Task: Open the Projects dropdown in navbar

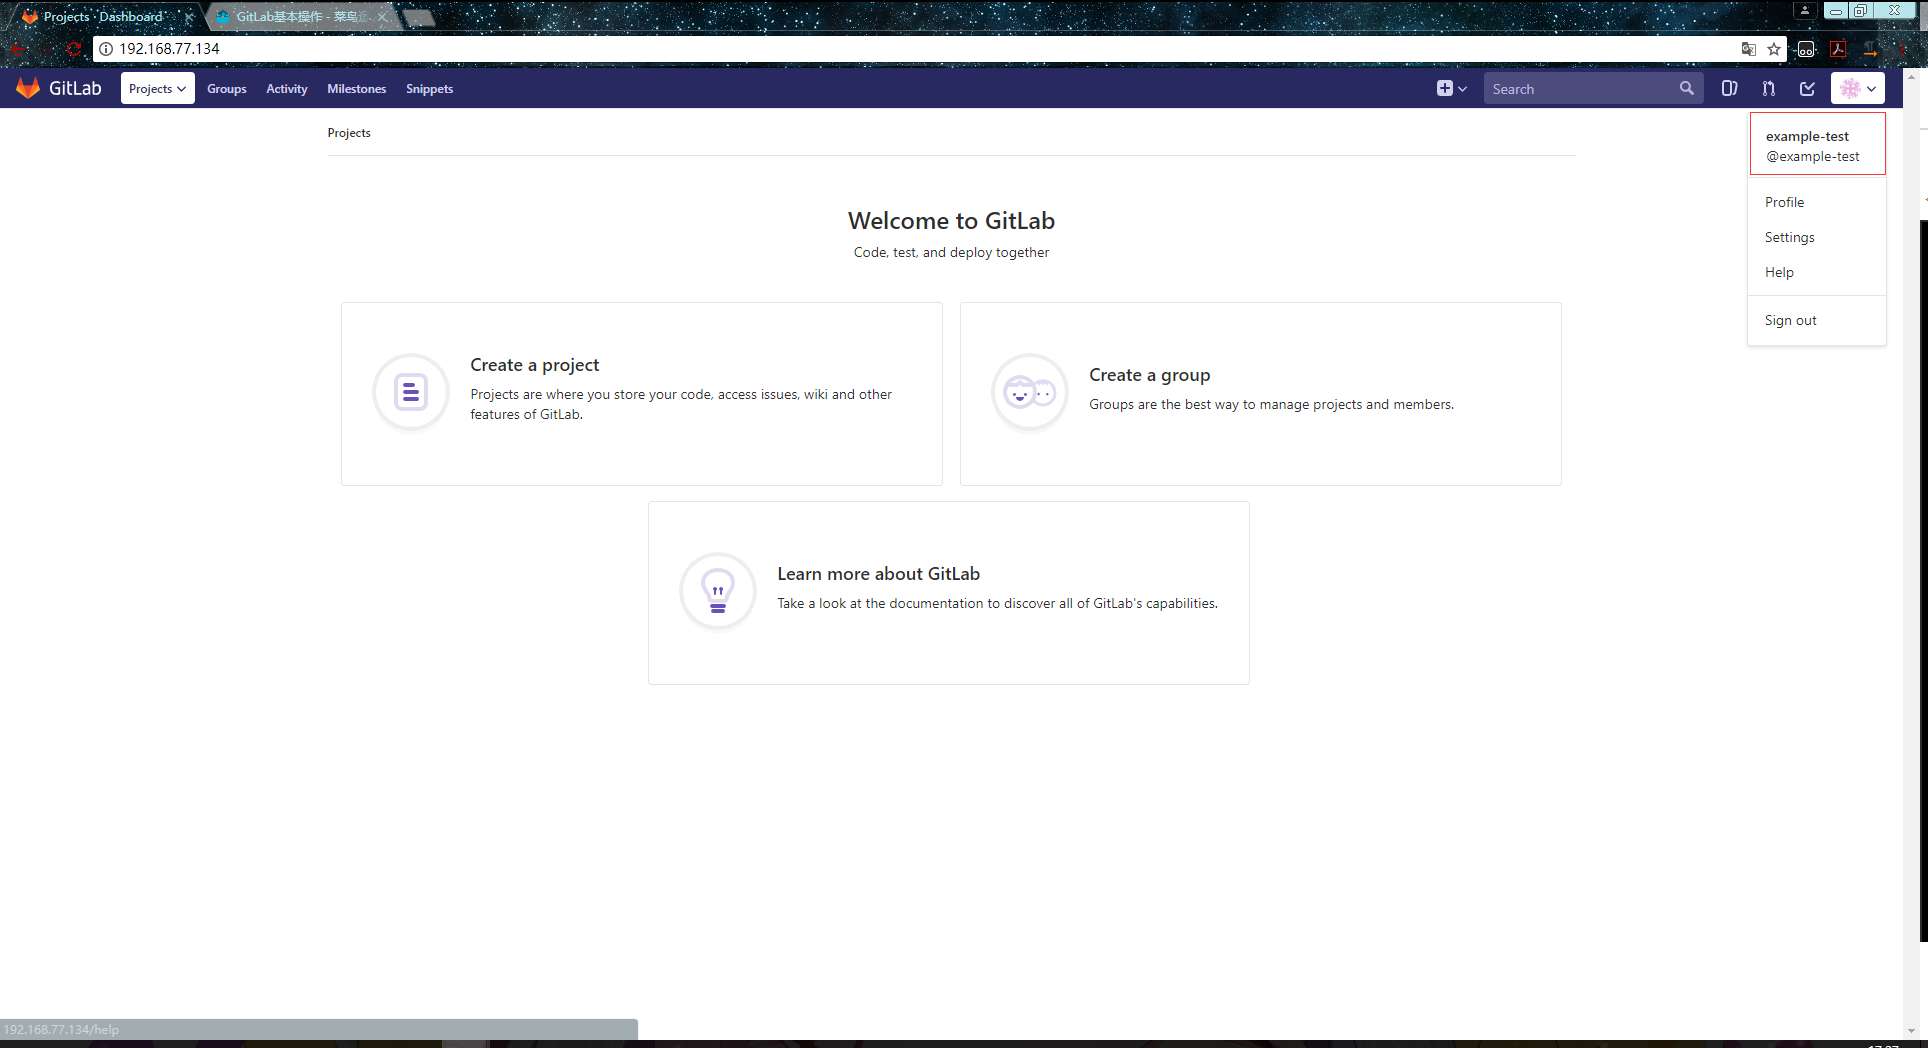Action: pos(158,88)
